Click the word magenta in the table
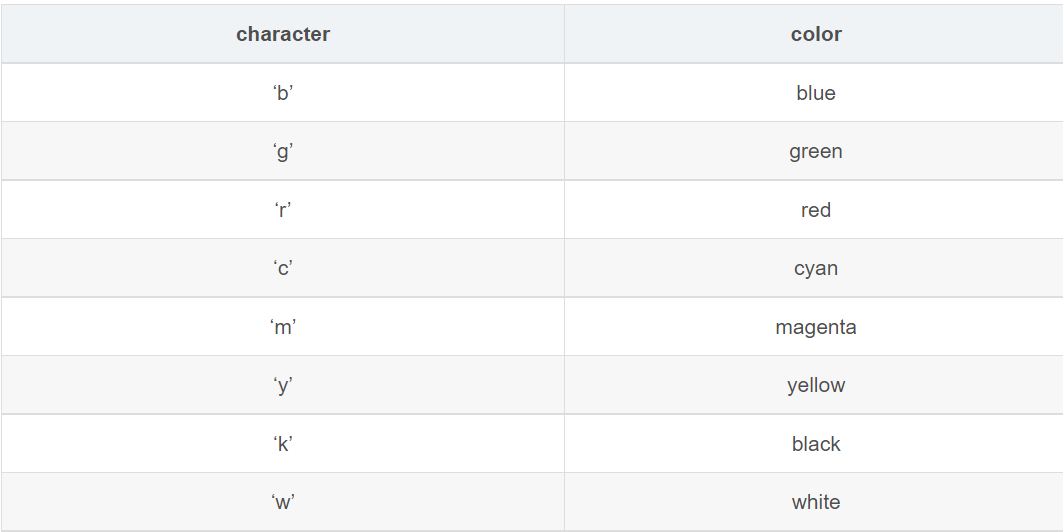The width and height of the screenshot is (1063, 532). (x=816, y=328)
